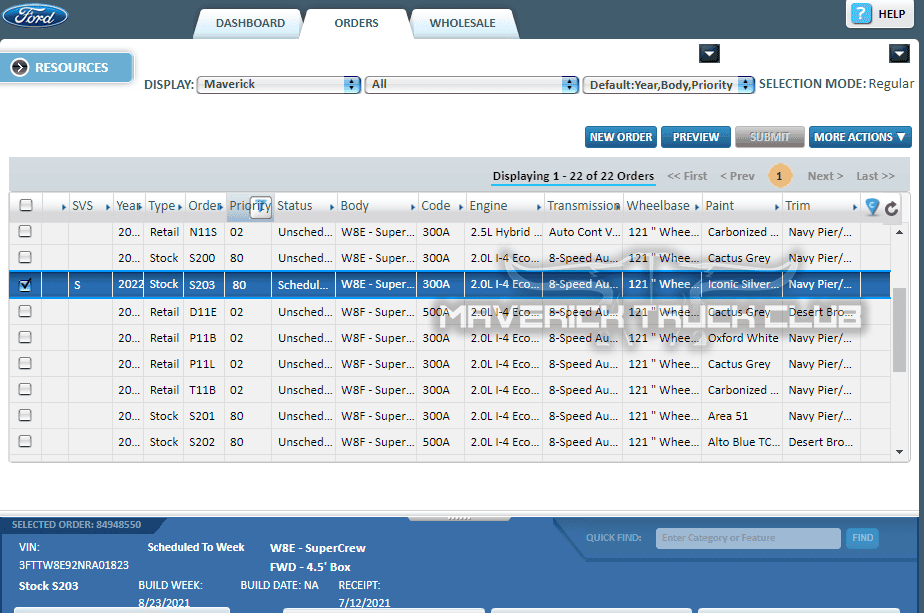
Task: Sort by Status column header
Action: (x=295, y=206)
